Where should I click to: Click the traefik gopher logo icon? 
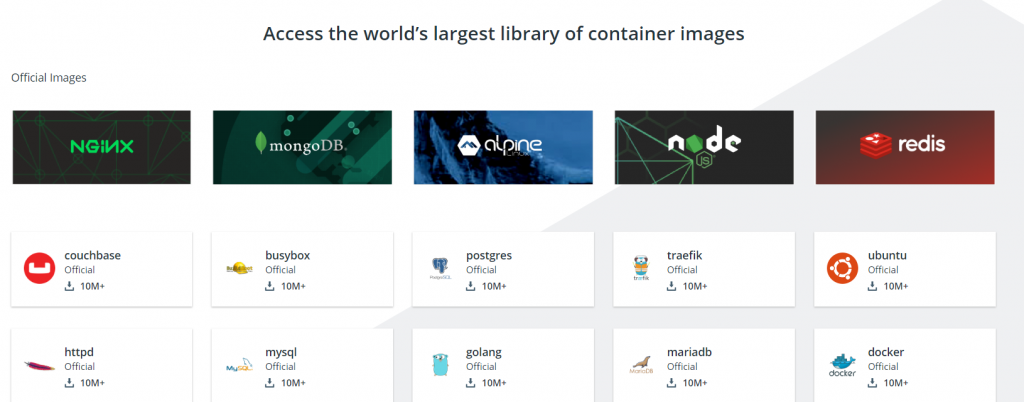coord(642,269)
